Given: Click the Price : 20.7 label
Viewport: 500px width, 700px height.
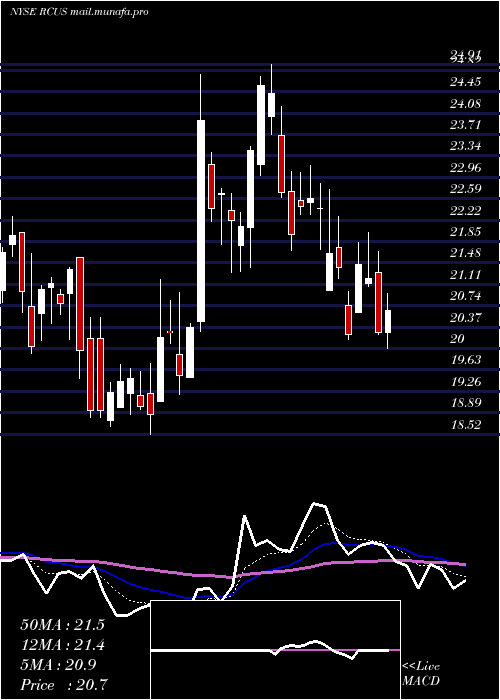Looking at the screenshot, I should pos(63,685).
